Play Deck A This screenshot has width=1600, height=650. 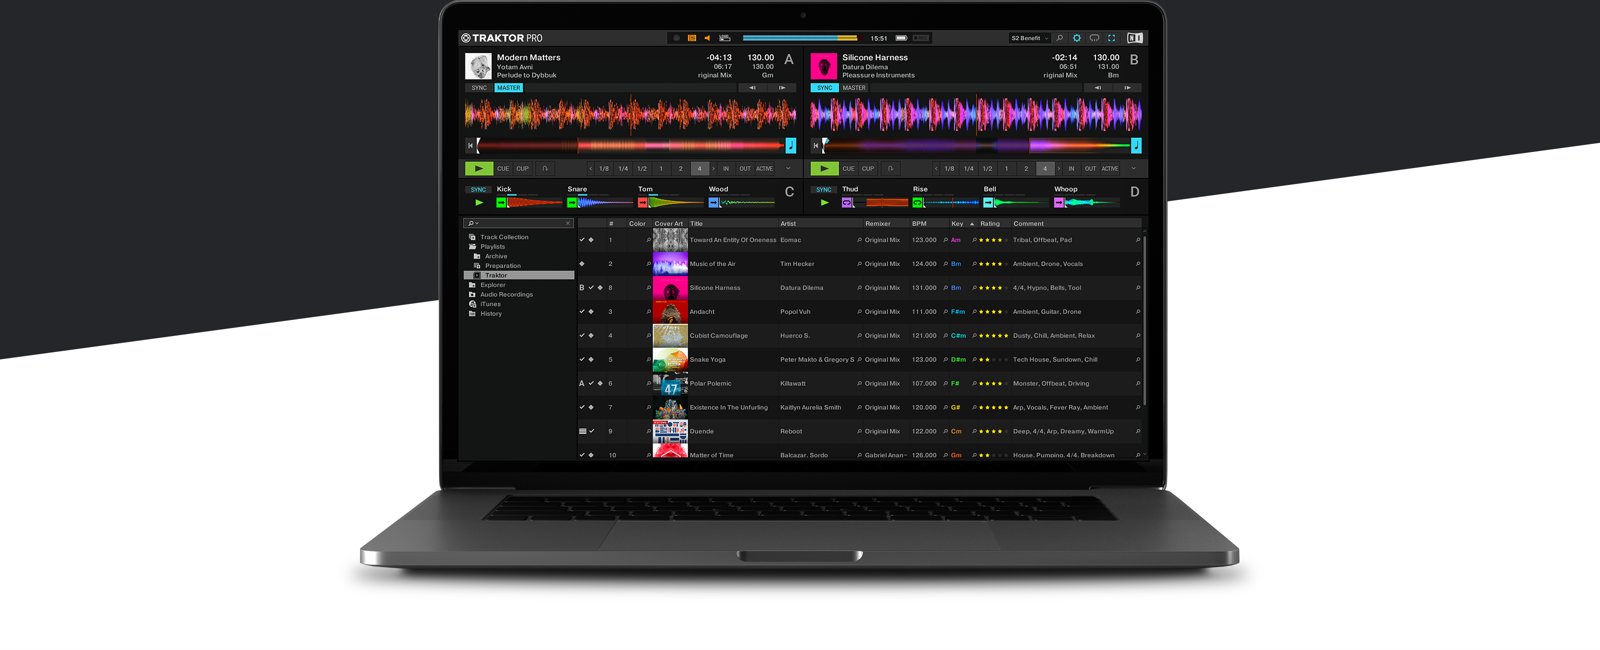point(479,169)
